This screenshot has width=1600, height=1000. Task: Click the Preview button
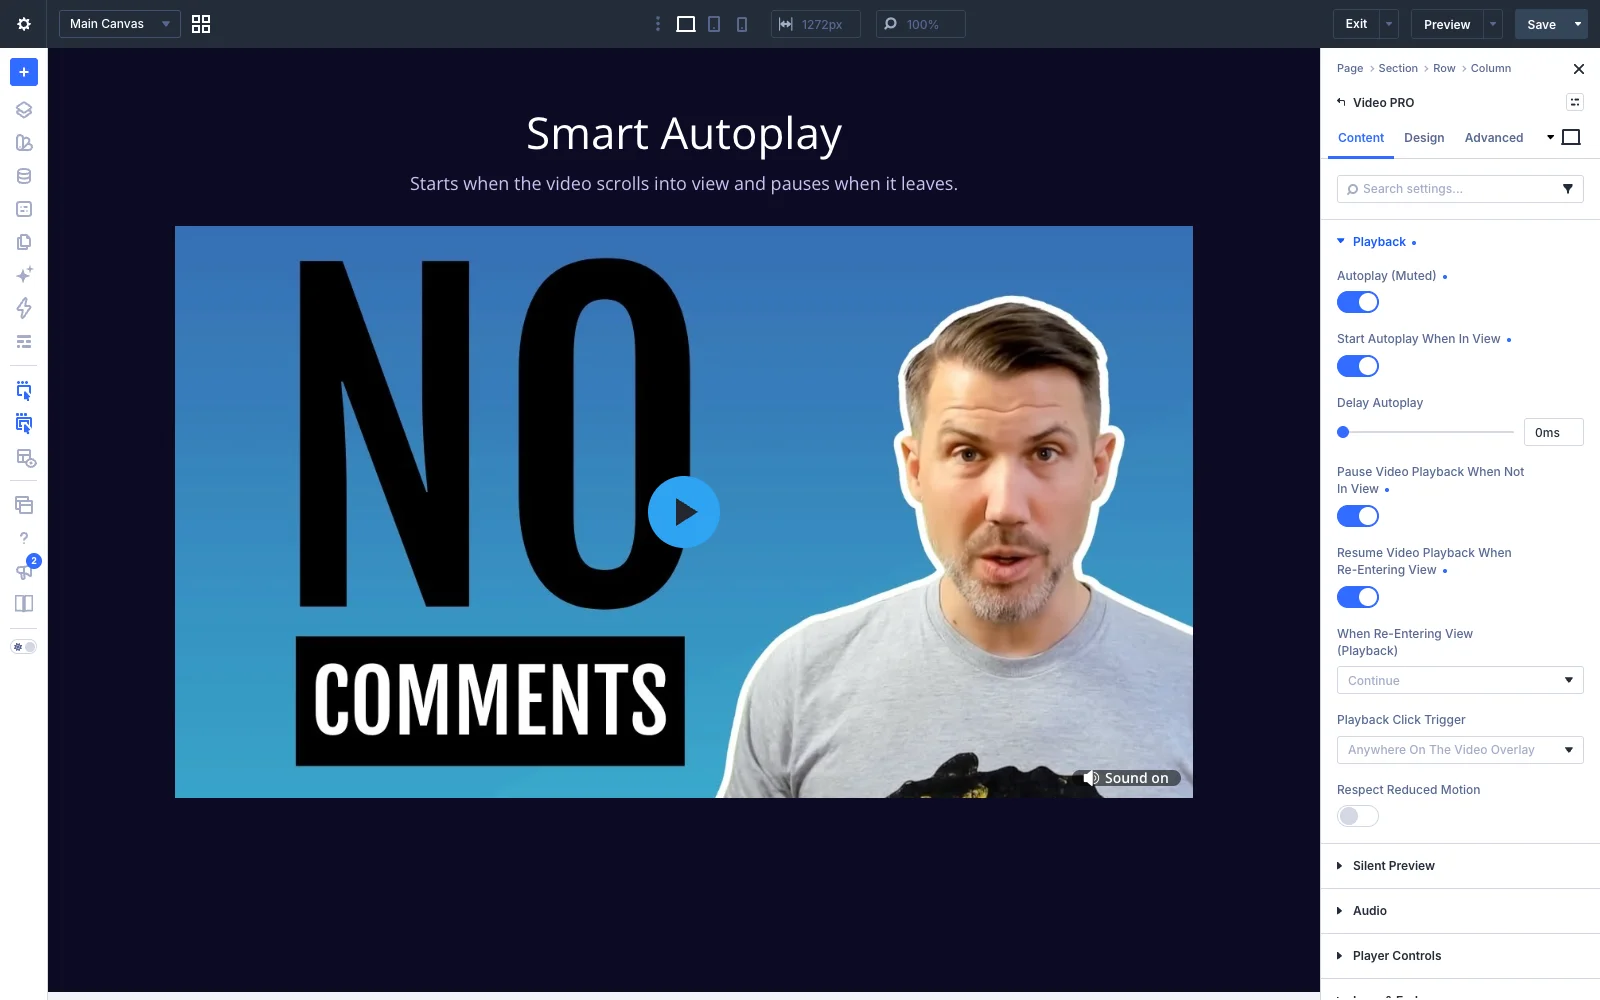pyautogui.click(x=1447, y=24)
